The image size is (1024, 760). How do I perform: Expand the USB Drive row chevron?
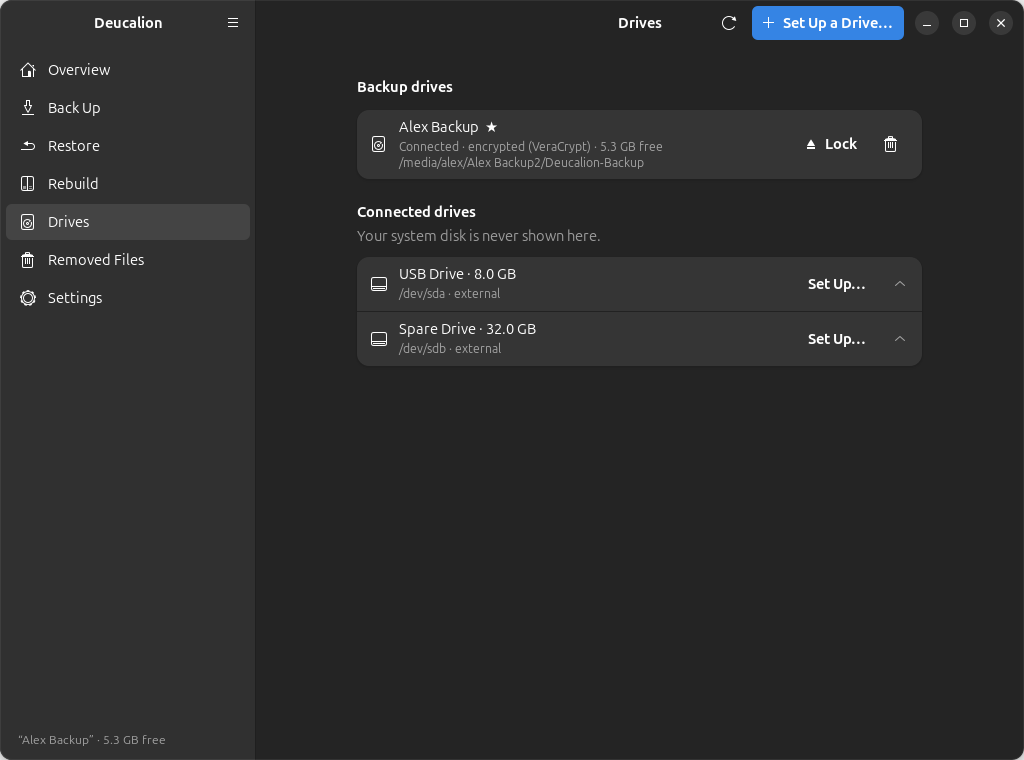900,284
